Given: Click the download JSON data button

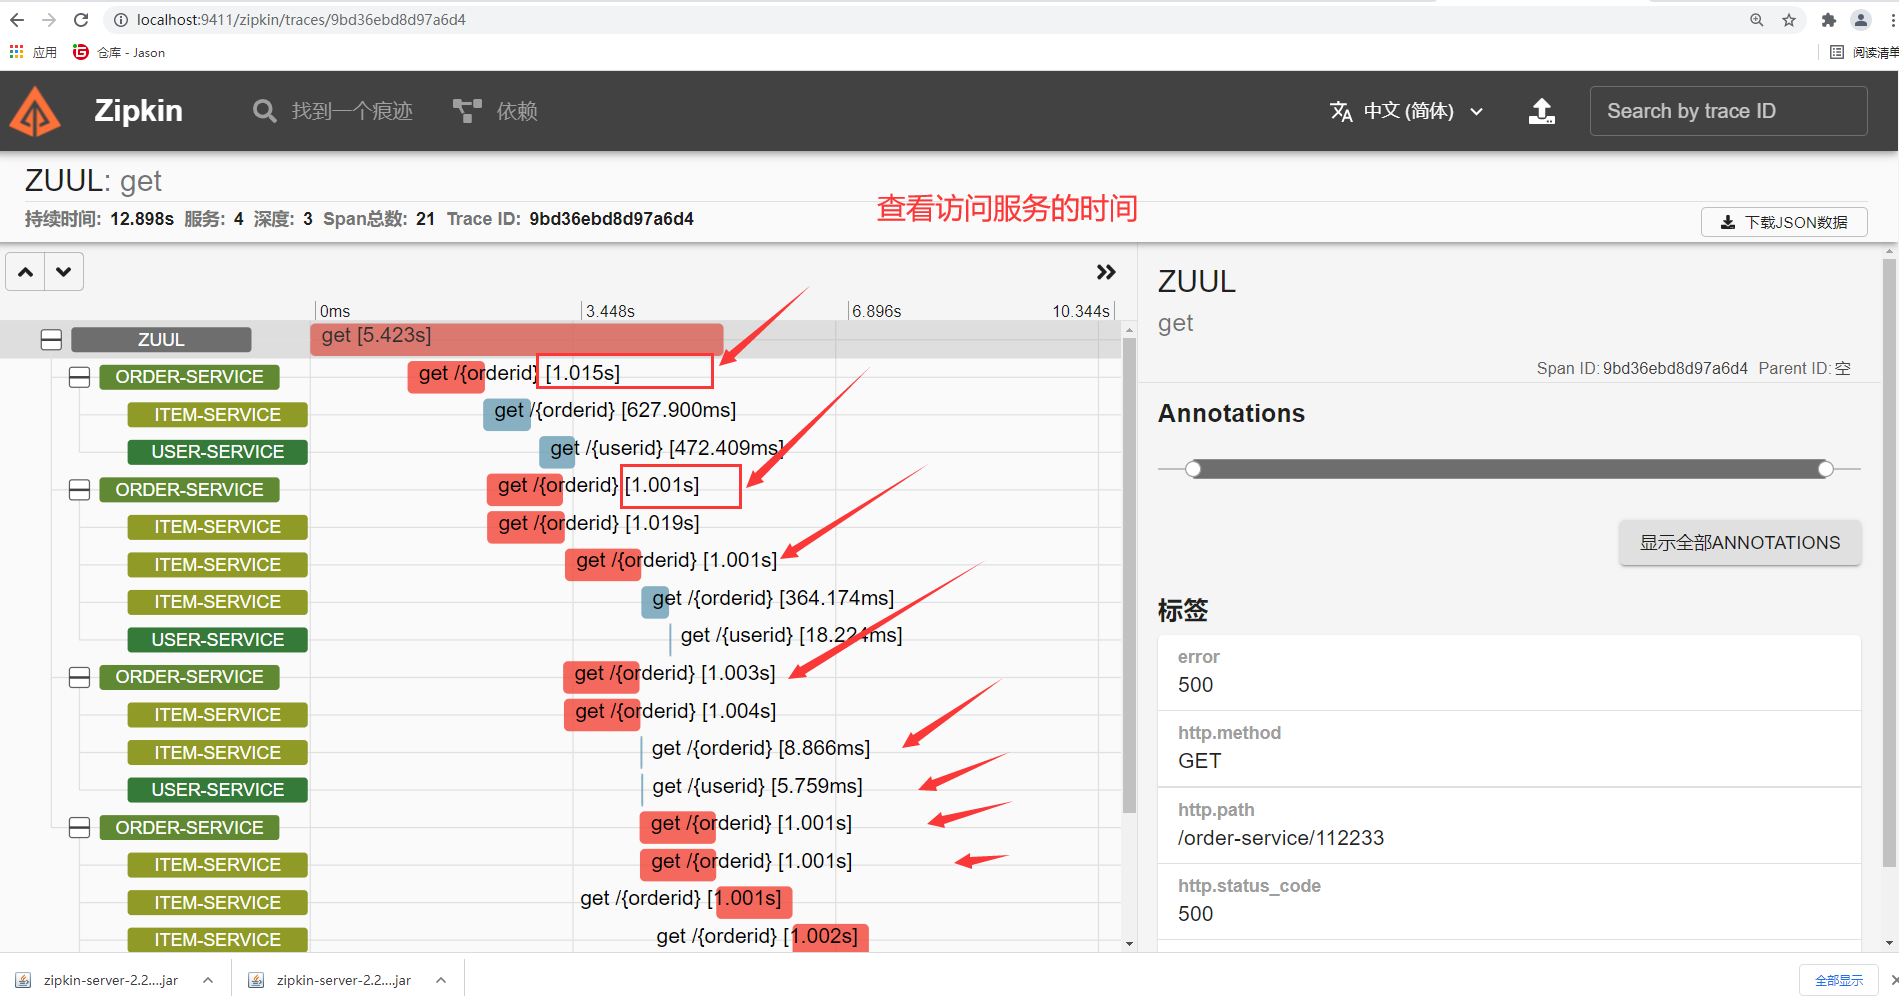Looking at the screenshot, I should (1784, 222).
